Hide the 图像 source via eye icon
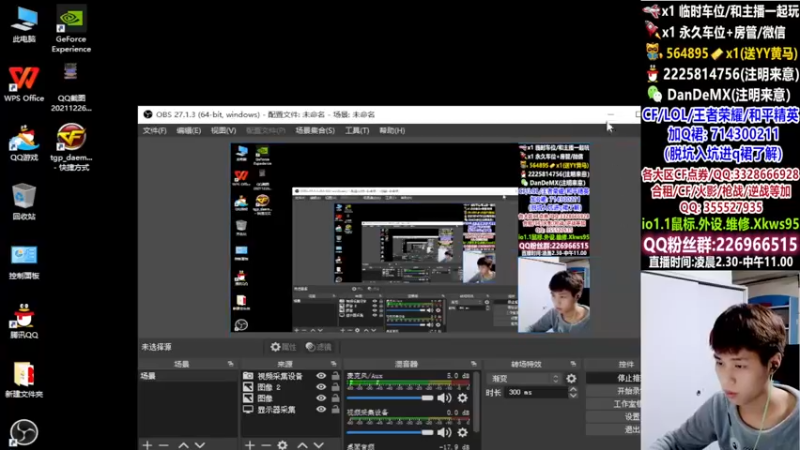800x450 pixels. [x=321, y=398]
